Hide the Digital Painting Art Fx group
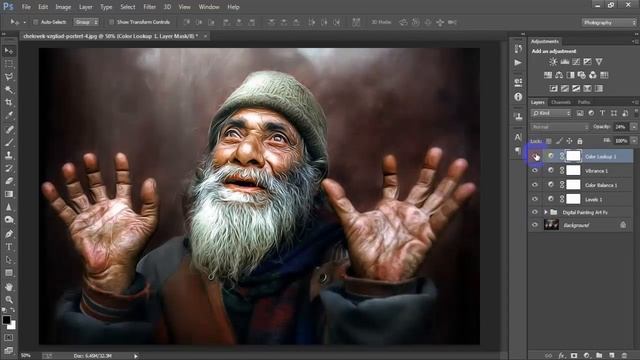The width and height of the screenshot is (640, 360). [535, 212]
